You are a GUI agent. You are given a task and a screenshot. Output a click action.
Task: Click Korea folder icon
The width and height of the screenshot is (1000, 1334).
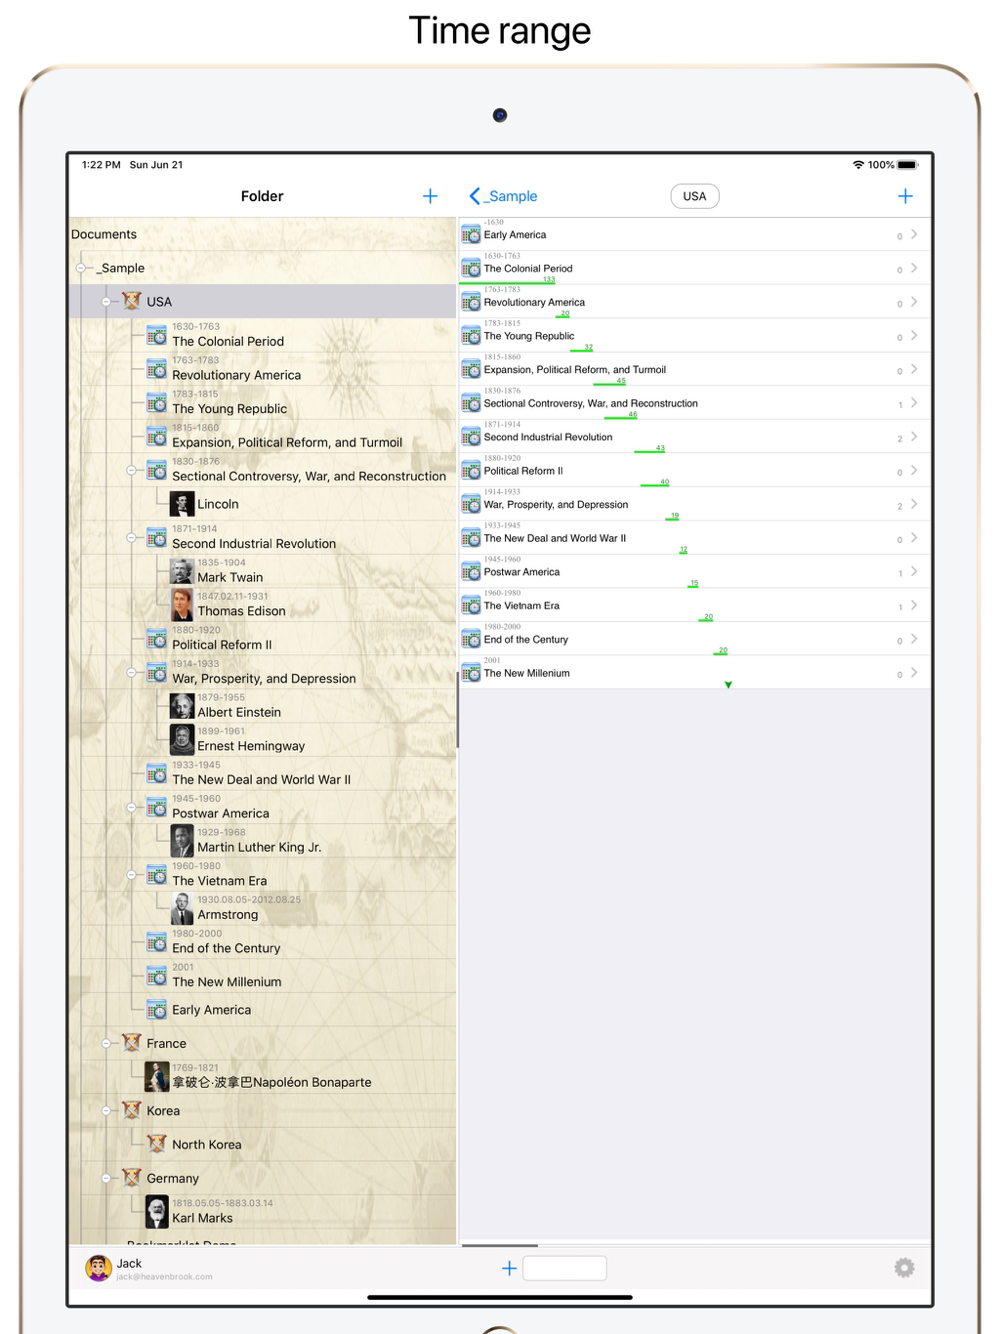(x=131, y=1110)
